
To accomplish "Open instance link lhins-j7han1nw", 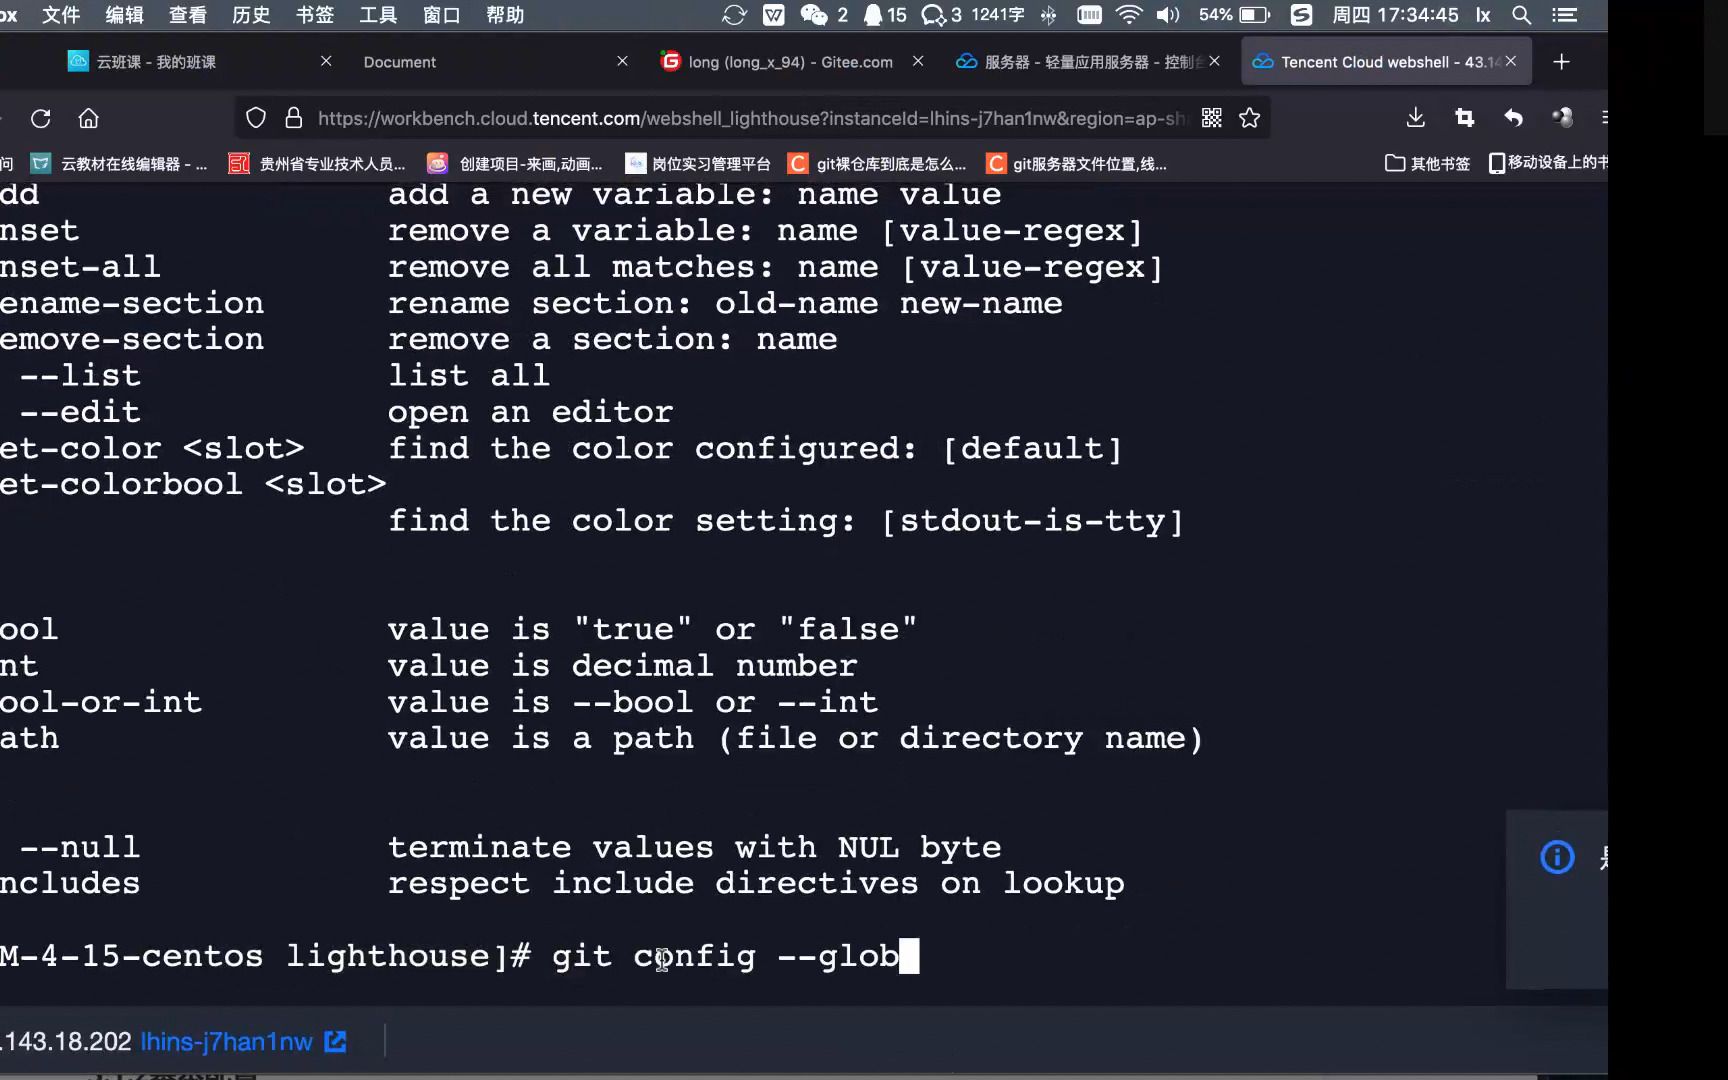I will click(227, 1042).
